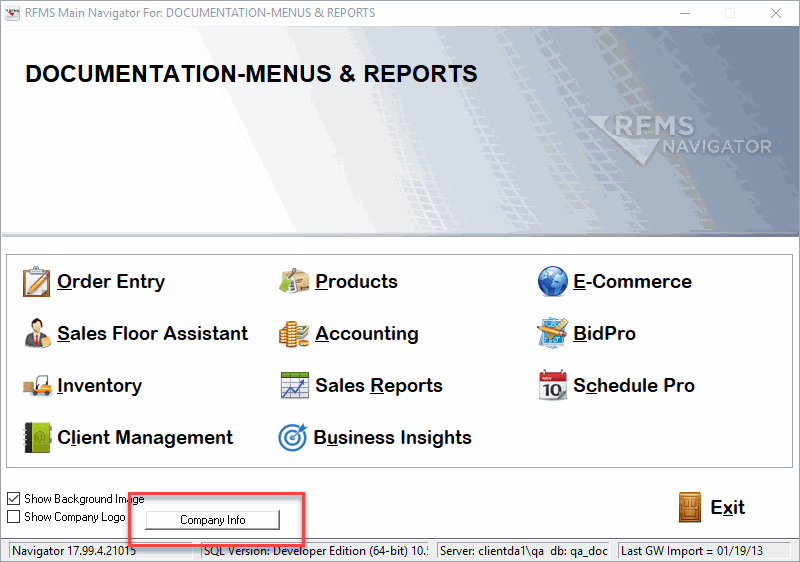
Task: Click the Business Insights target icon
Action: click(292, 438)
